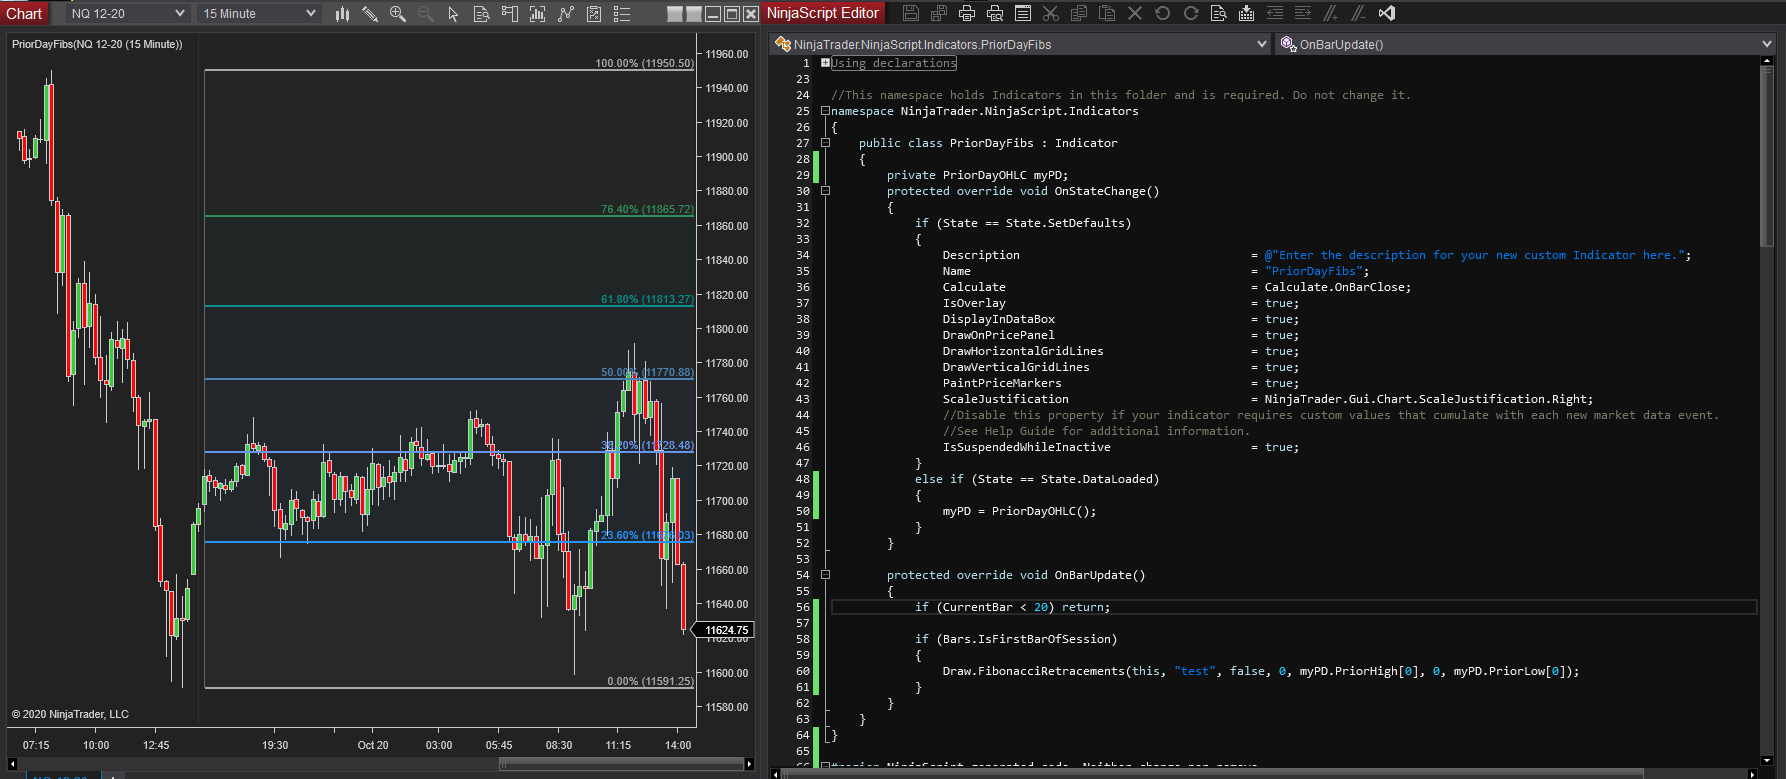Screen dimensions: 1786x779
Task: Click the Redo arrow in editor toolbar
Action: click(x=1190, y=13)
